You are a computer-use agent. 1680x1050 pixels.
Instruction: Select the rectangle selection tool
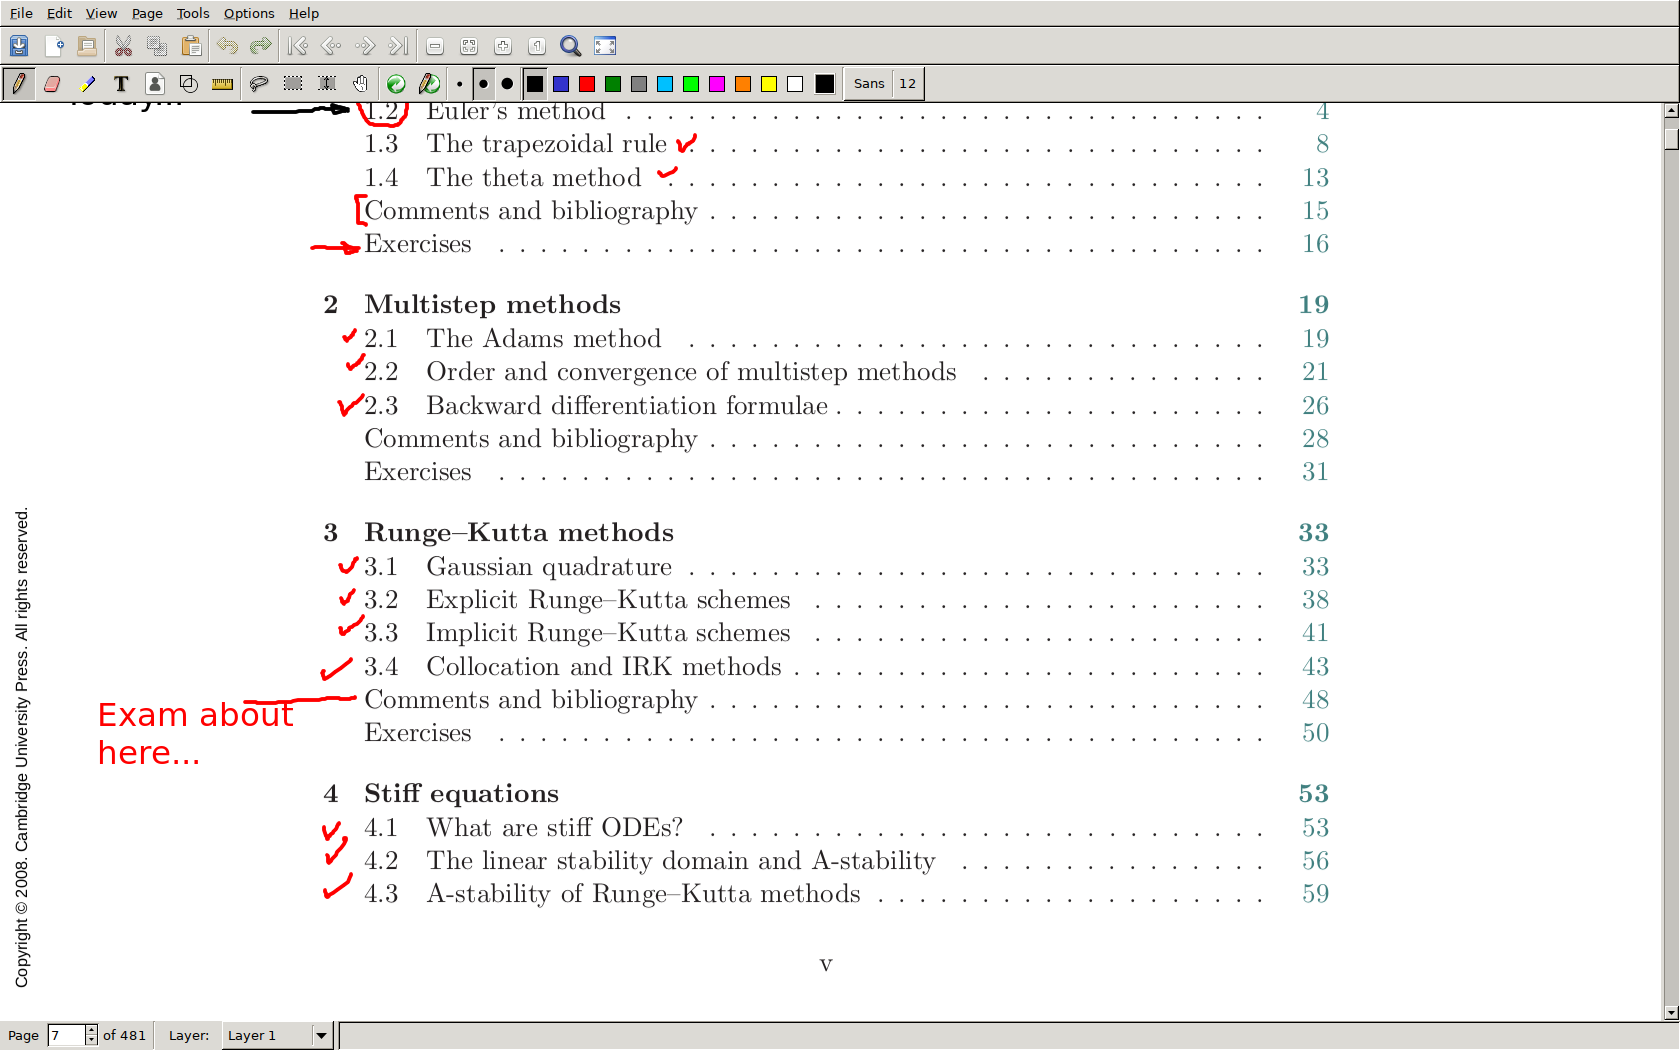click(x=293, y=84)
